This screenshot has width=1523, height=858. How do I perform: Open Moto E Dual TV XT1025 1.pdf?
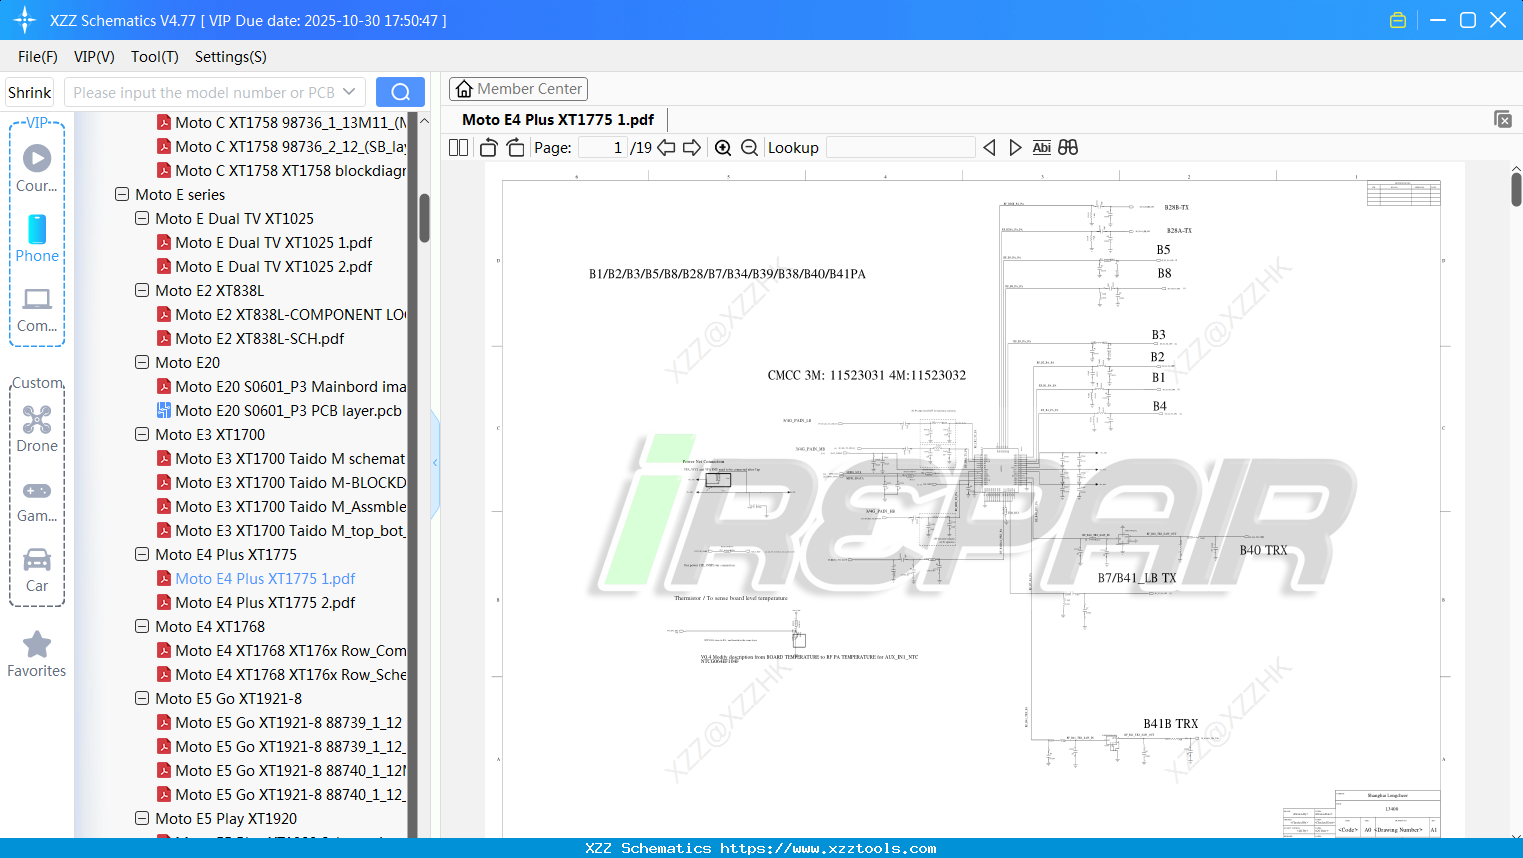click(x=273, y=243)
